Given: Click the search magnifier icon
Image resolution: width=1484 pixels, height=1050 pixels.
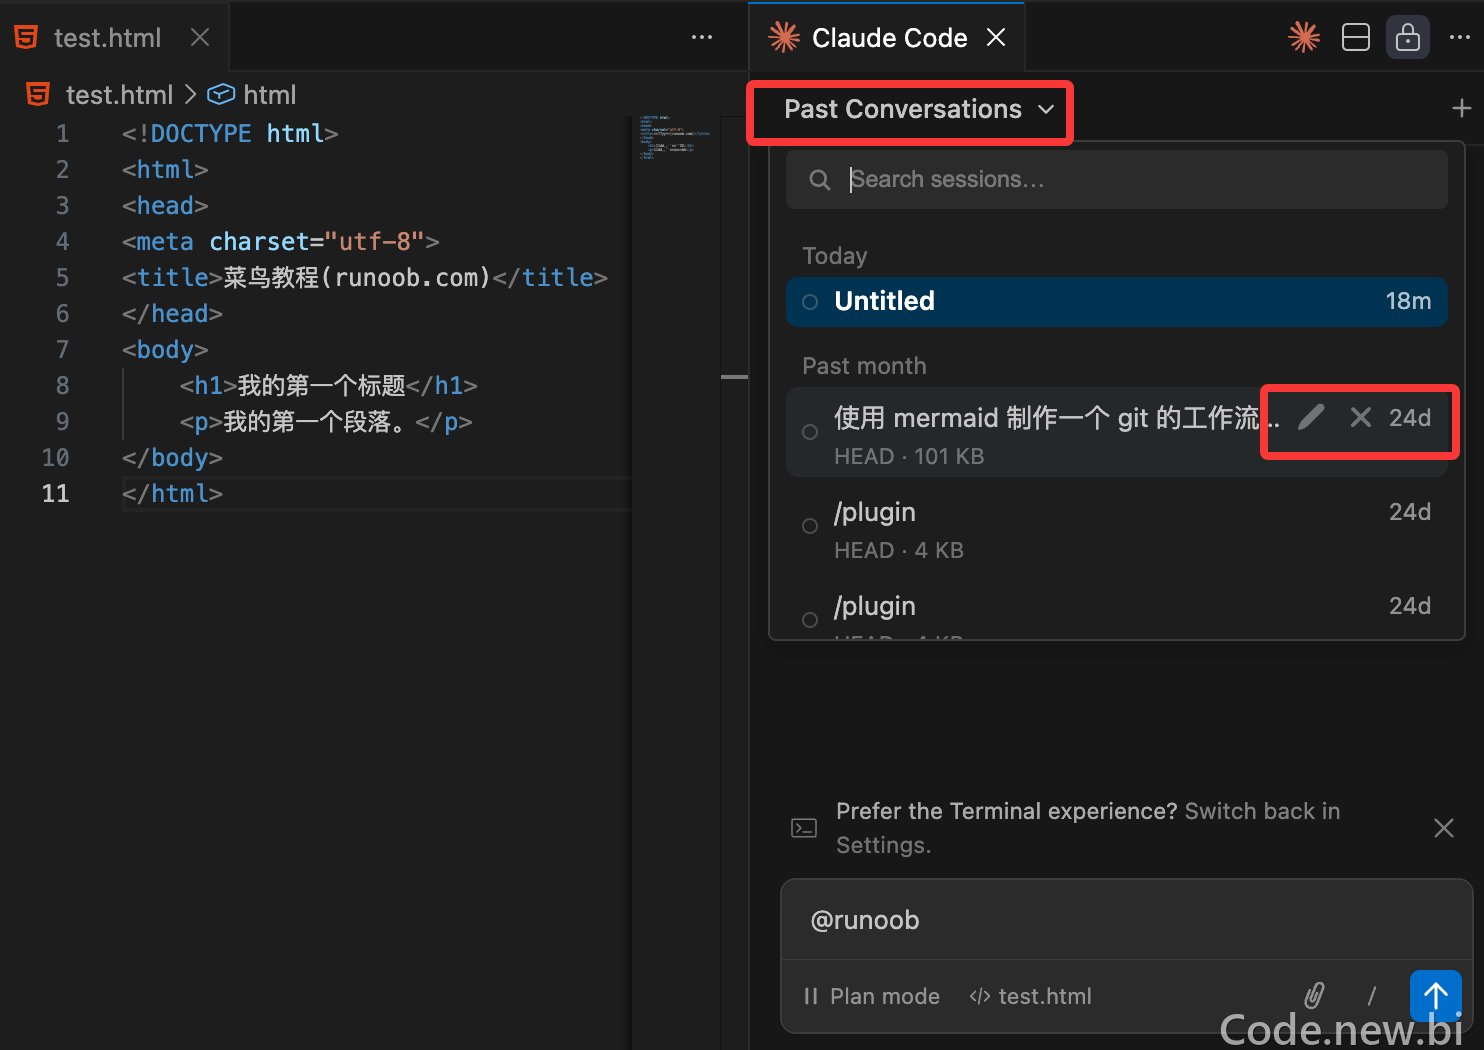Looking at the screenshot, I should coord(820,180).
